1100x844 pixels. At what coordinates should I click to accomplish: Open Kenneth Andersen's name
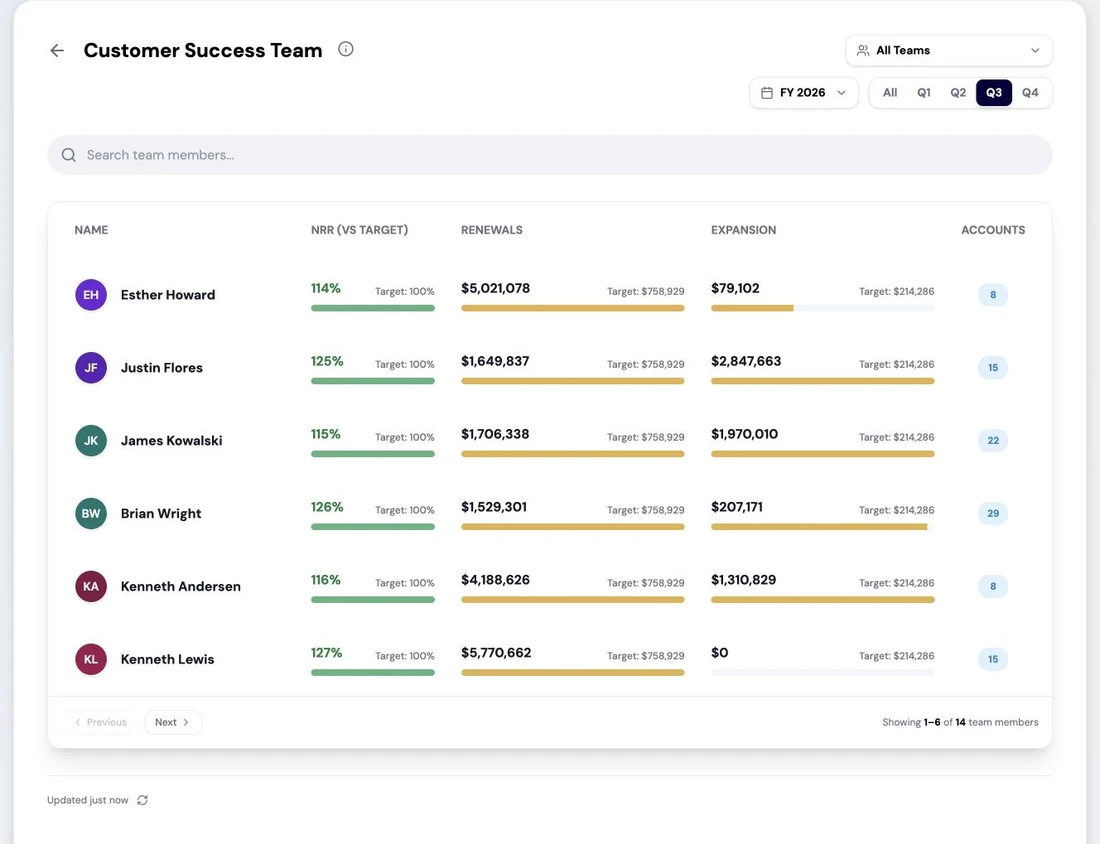[x=180, y=587]
